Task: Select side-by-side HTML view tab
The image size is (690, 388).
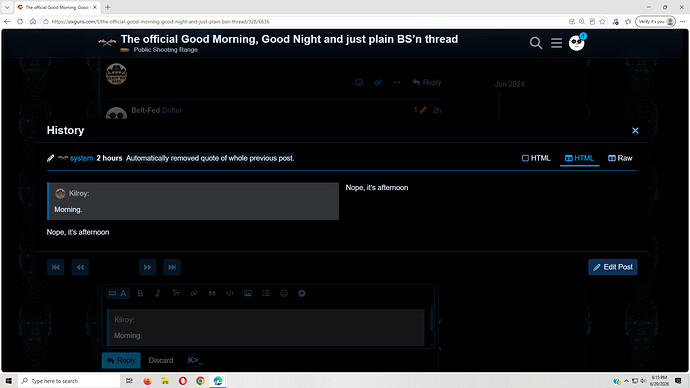Action: (x=579, y=158)
